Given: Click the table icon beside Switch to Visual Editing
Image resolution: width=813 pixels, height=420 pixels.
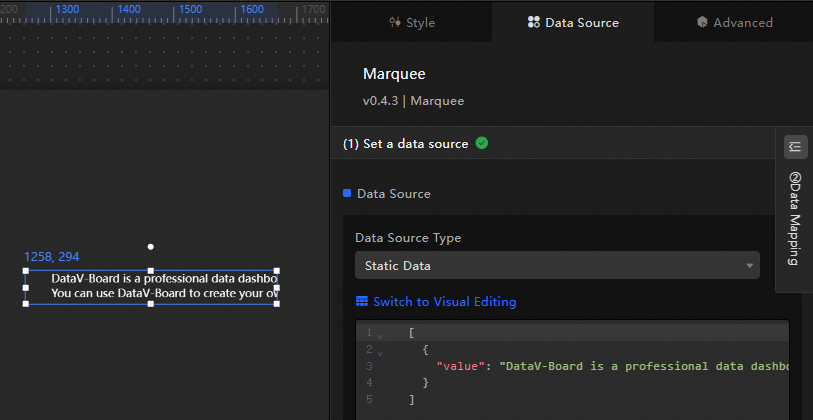Looking at the screenshot, I should [x=362, y=301].
